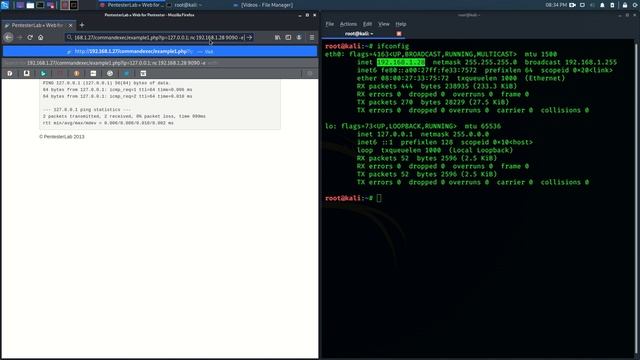Click PentesterLab 2013 copyright text
Viewport: 640px width, 360px height.
62,137
